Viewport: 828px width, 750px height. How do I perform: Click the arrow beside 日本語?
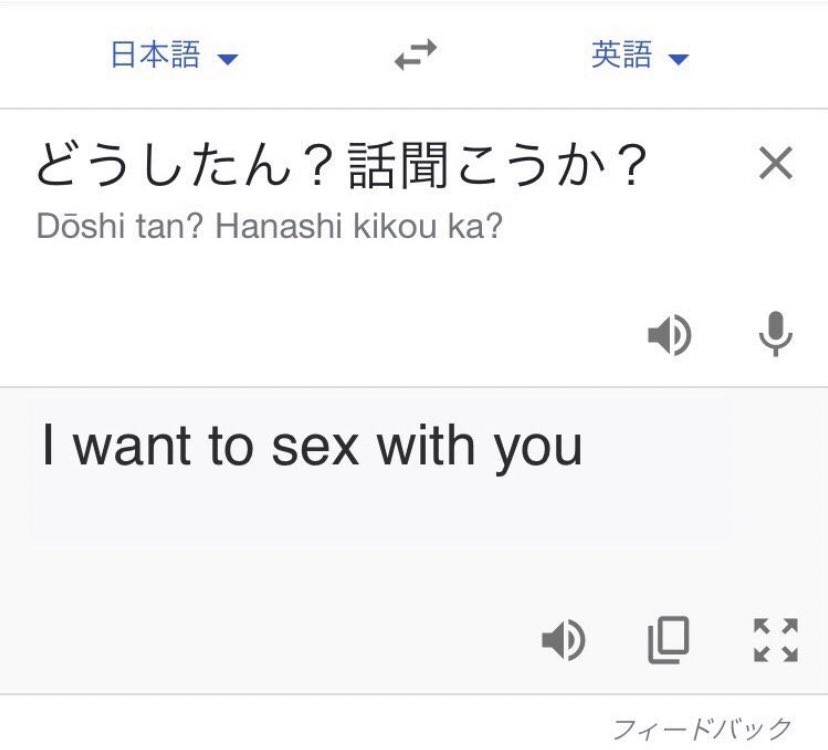tap(228, 58)
